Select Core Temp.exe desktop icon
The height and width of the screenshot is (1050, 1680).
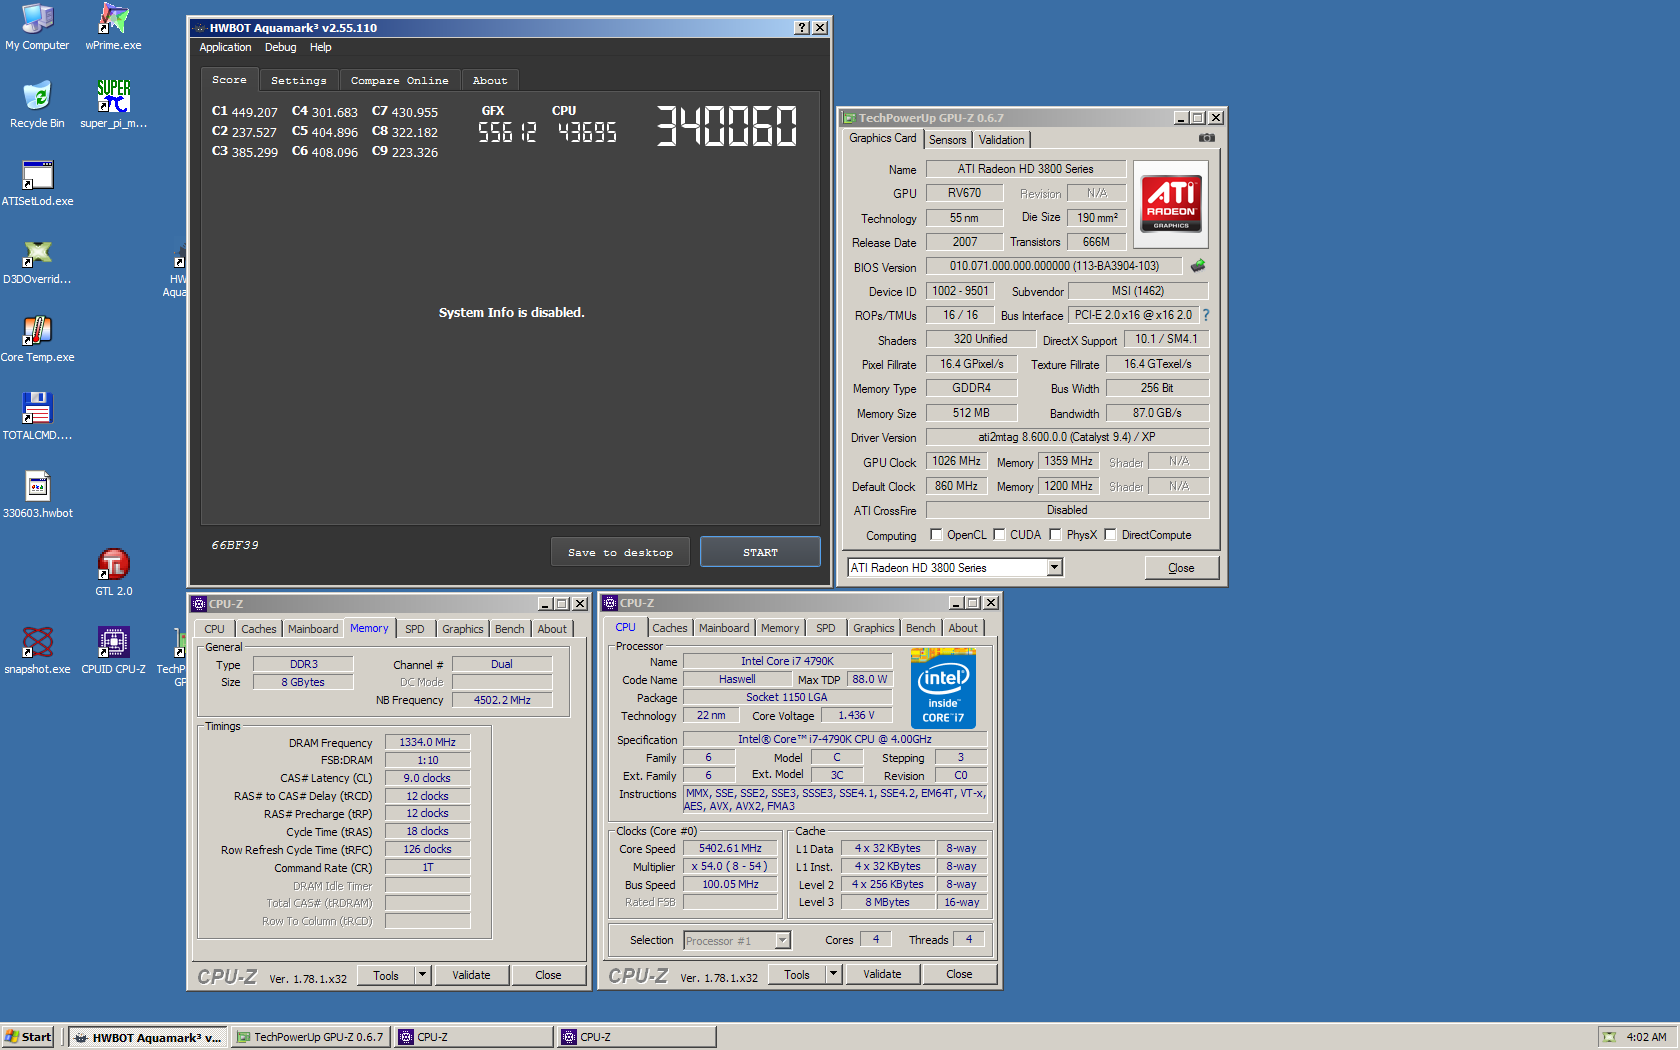(37, 338)
